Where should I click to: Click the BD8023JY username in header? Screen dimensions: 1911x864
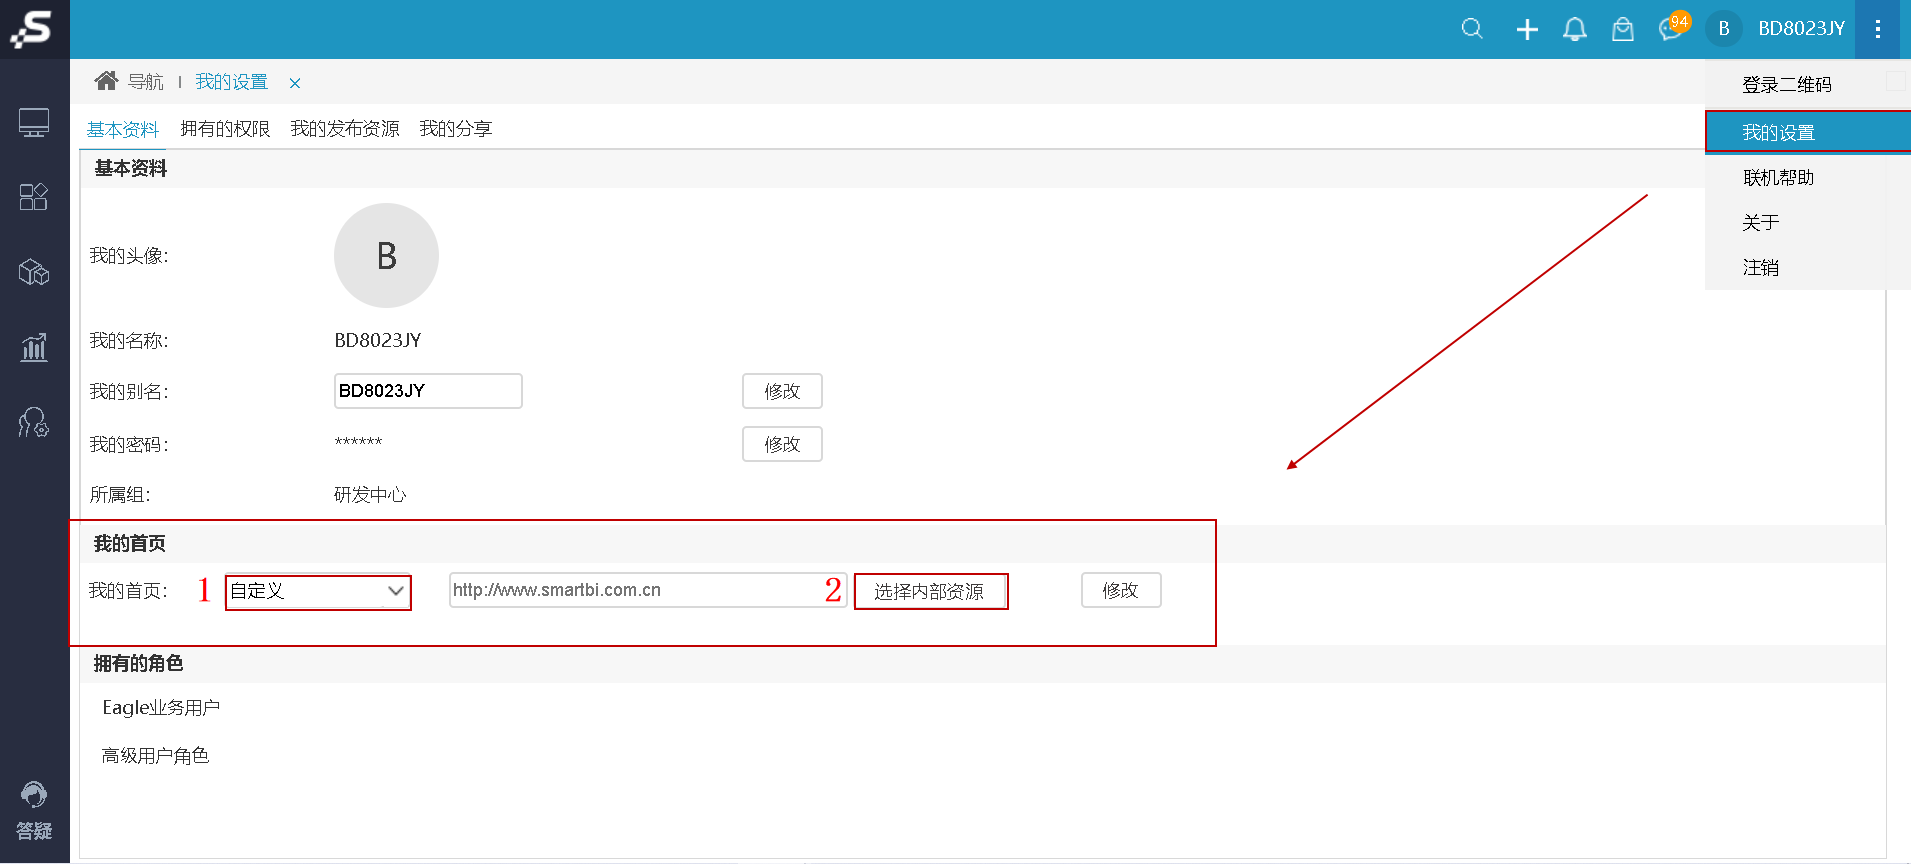pyautogui.click(x=1801, y=29)
